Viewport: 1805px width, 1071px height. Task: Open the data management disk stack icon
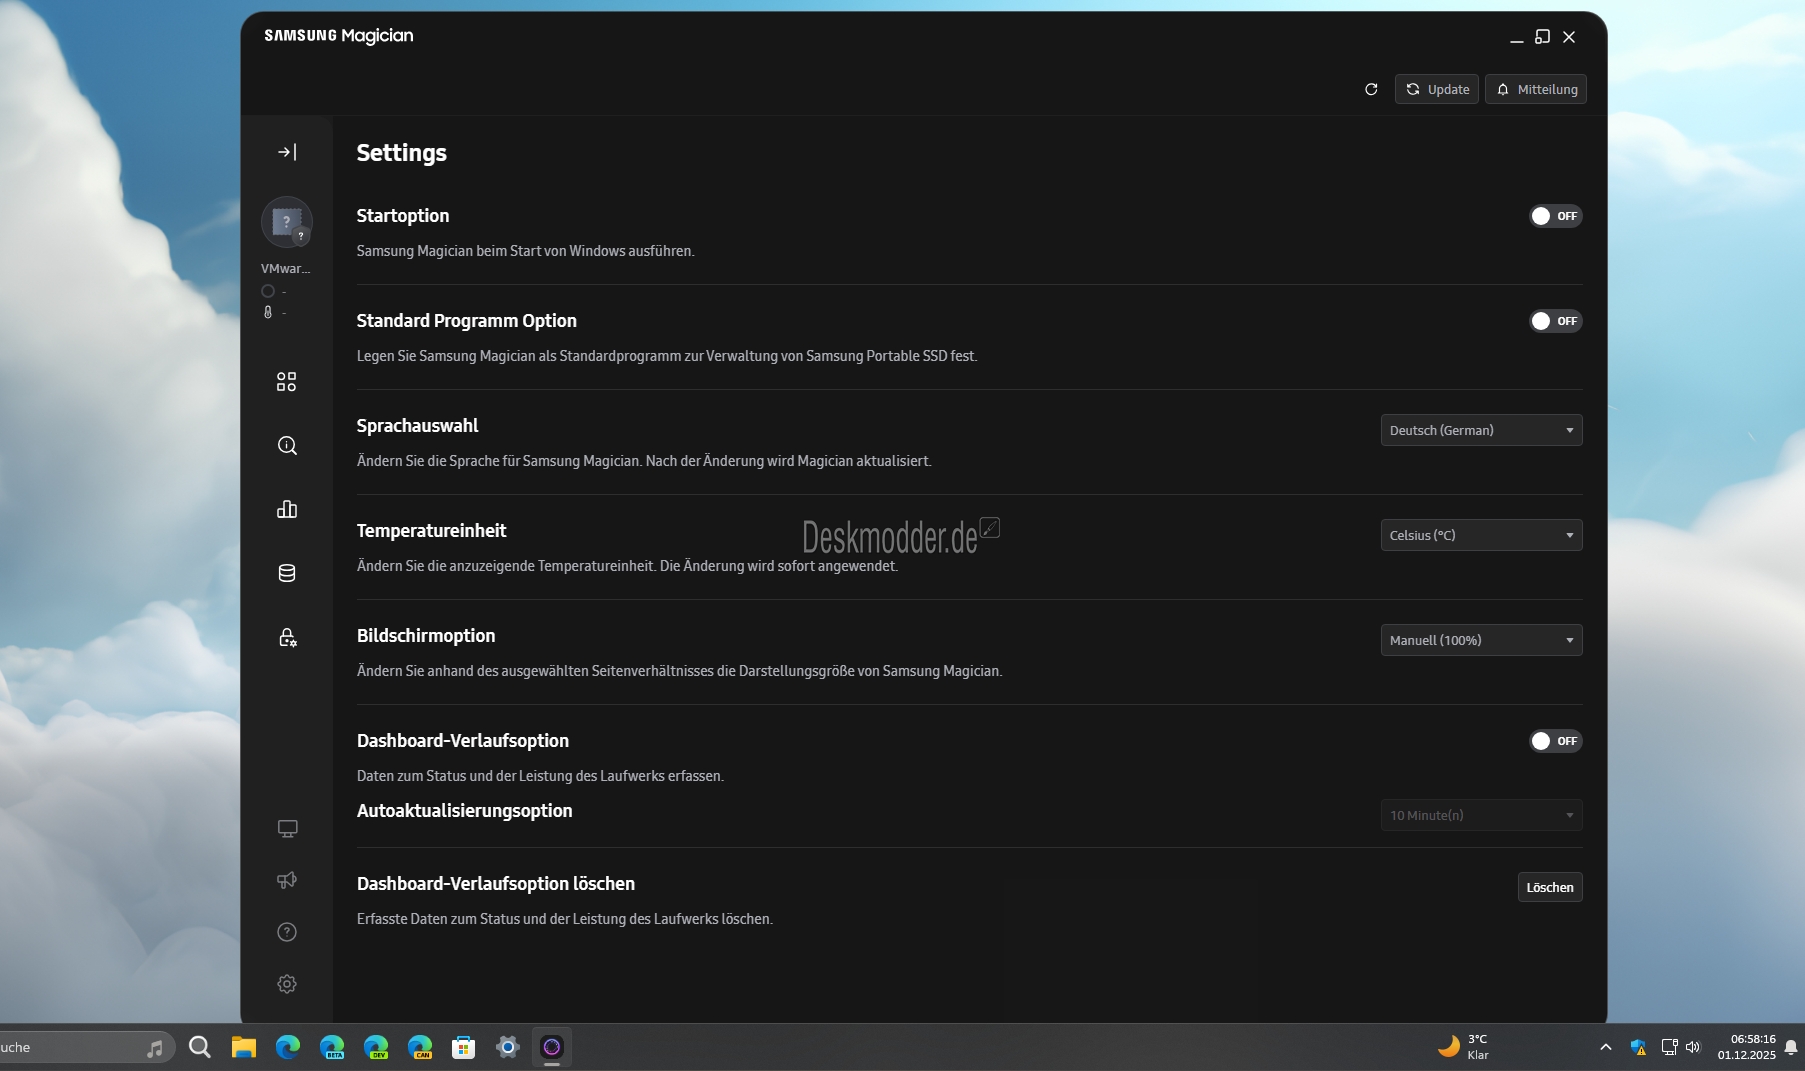point(287,573)
